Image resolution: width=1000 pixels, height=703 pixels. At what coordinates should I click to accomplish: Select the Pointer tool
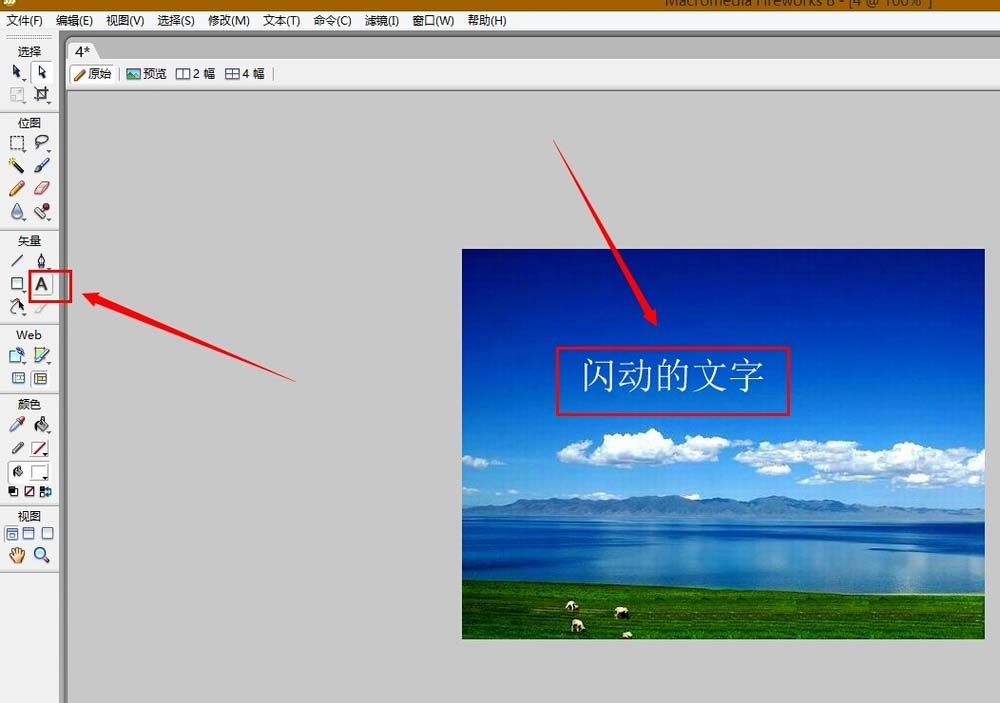coord(17,71)
